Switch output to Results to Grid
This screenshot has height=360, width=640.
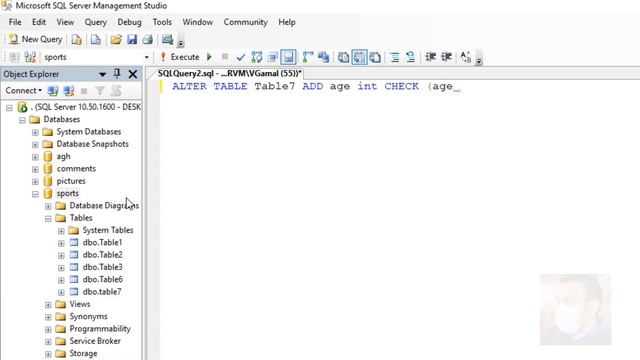(x=359, y=57)
